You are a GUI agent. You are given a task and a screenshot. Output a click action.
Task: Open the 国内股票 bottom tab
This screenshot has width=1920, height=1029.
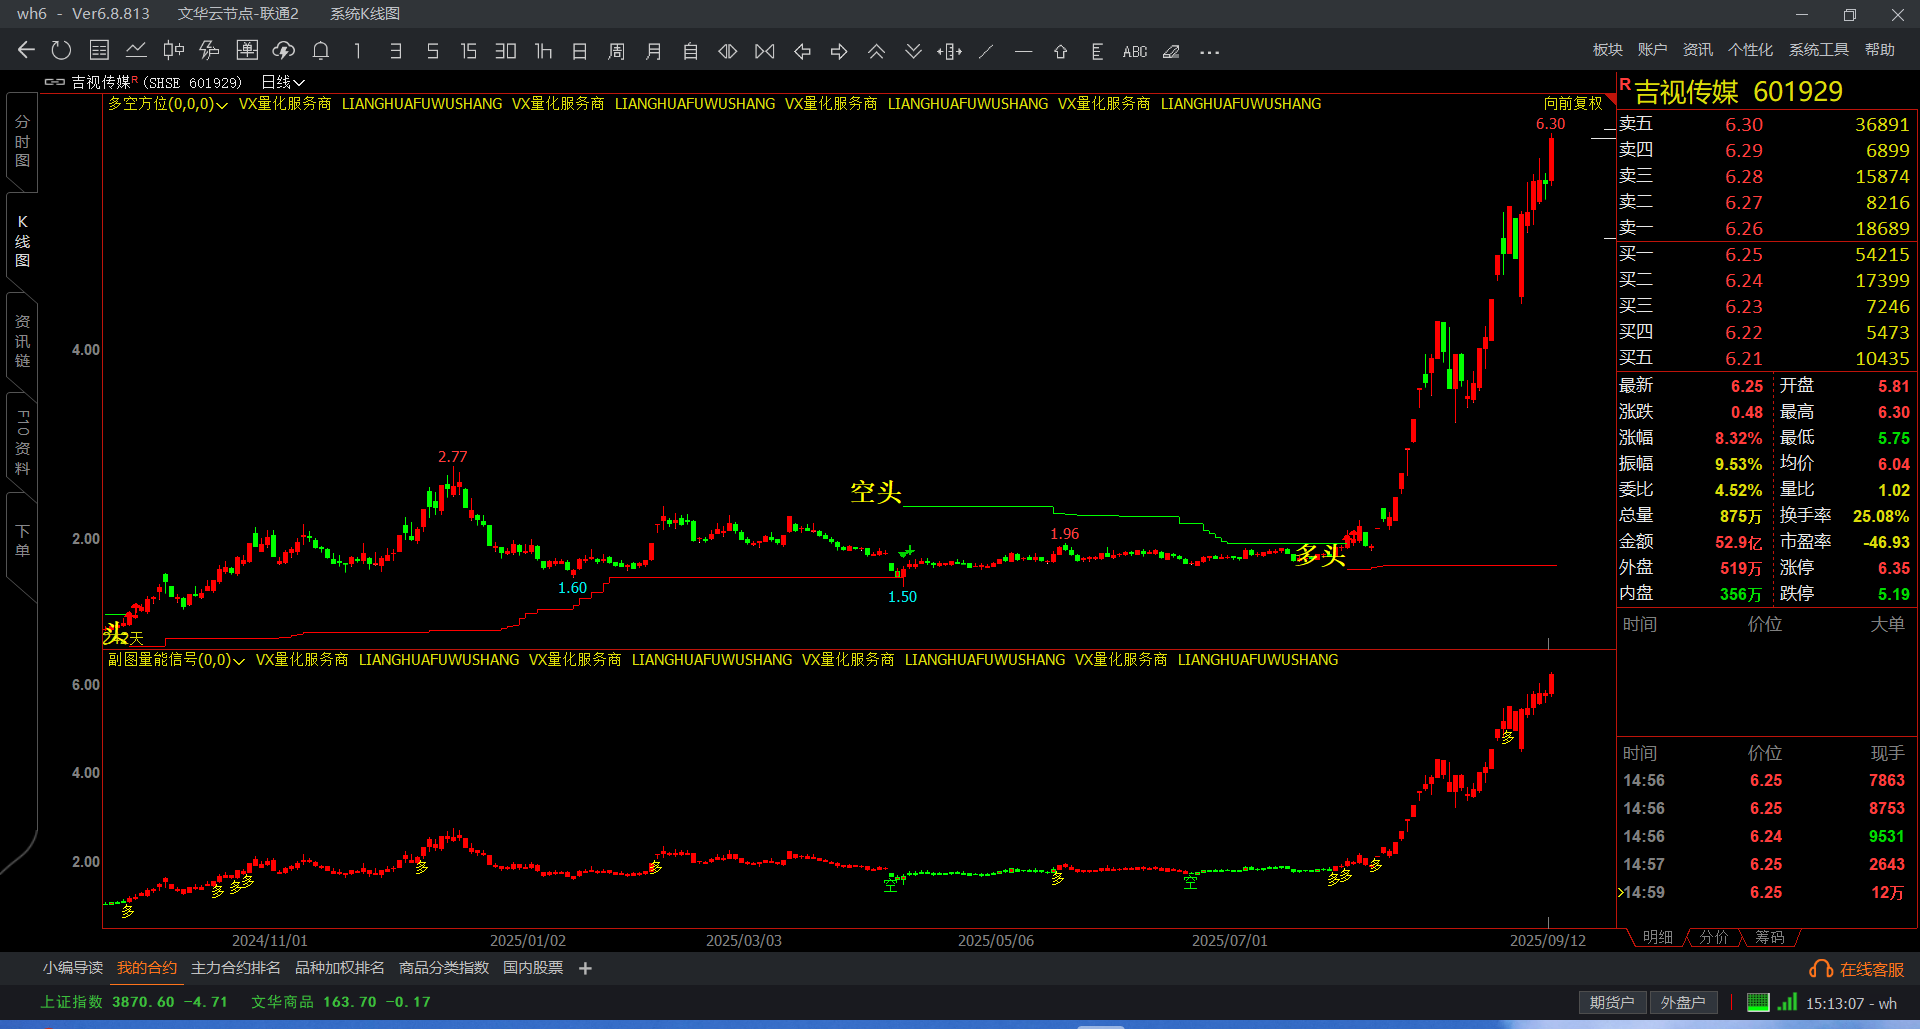click(533, 967)
